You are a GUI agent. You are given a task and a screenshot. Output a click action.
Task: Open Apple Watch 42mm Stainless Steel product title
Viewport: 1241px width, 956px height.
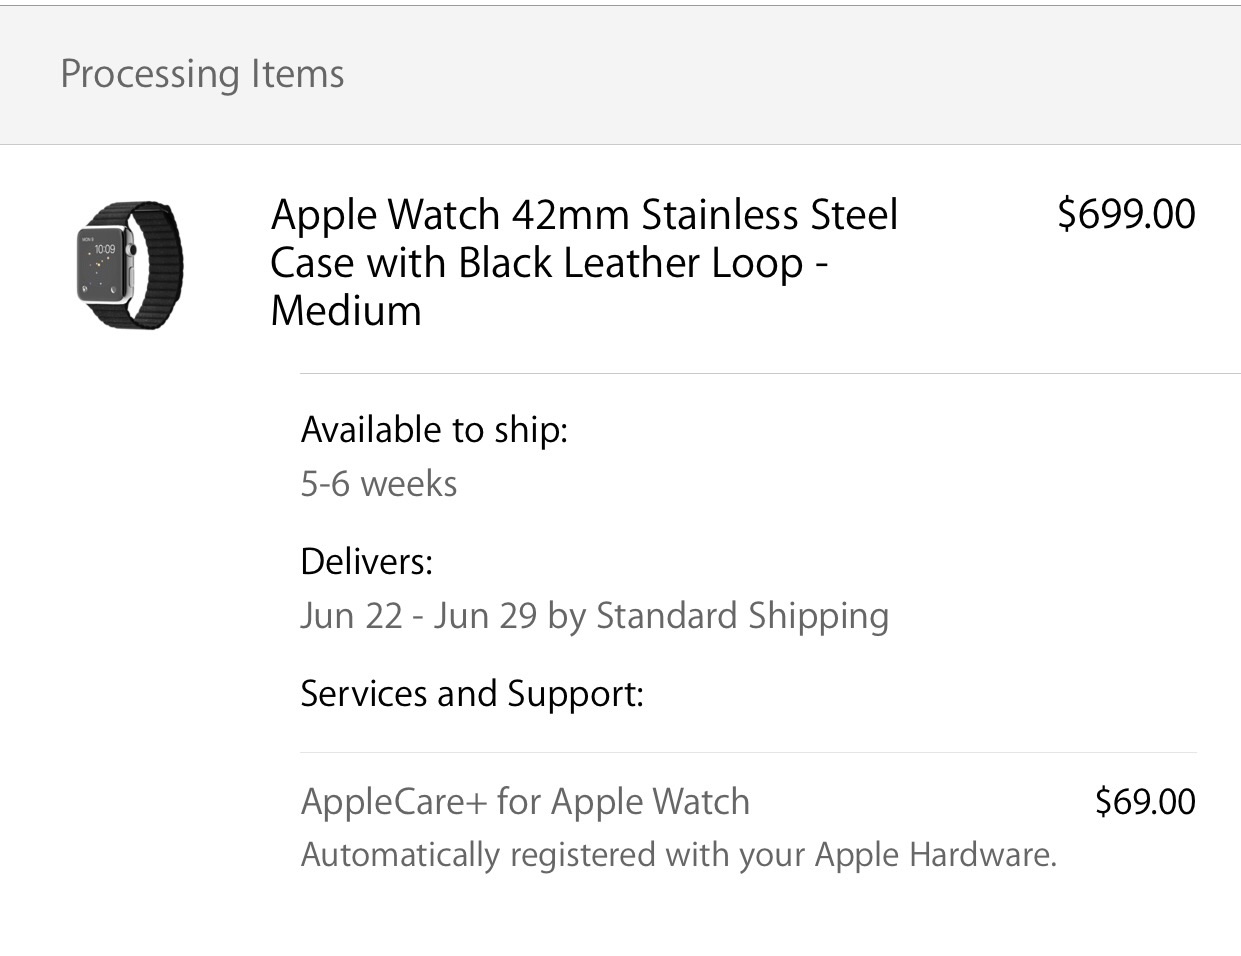(585, 263)
